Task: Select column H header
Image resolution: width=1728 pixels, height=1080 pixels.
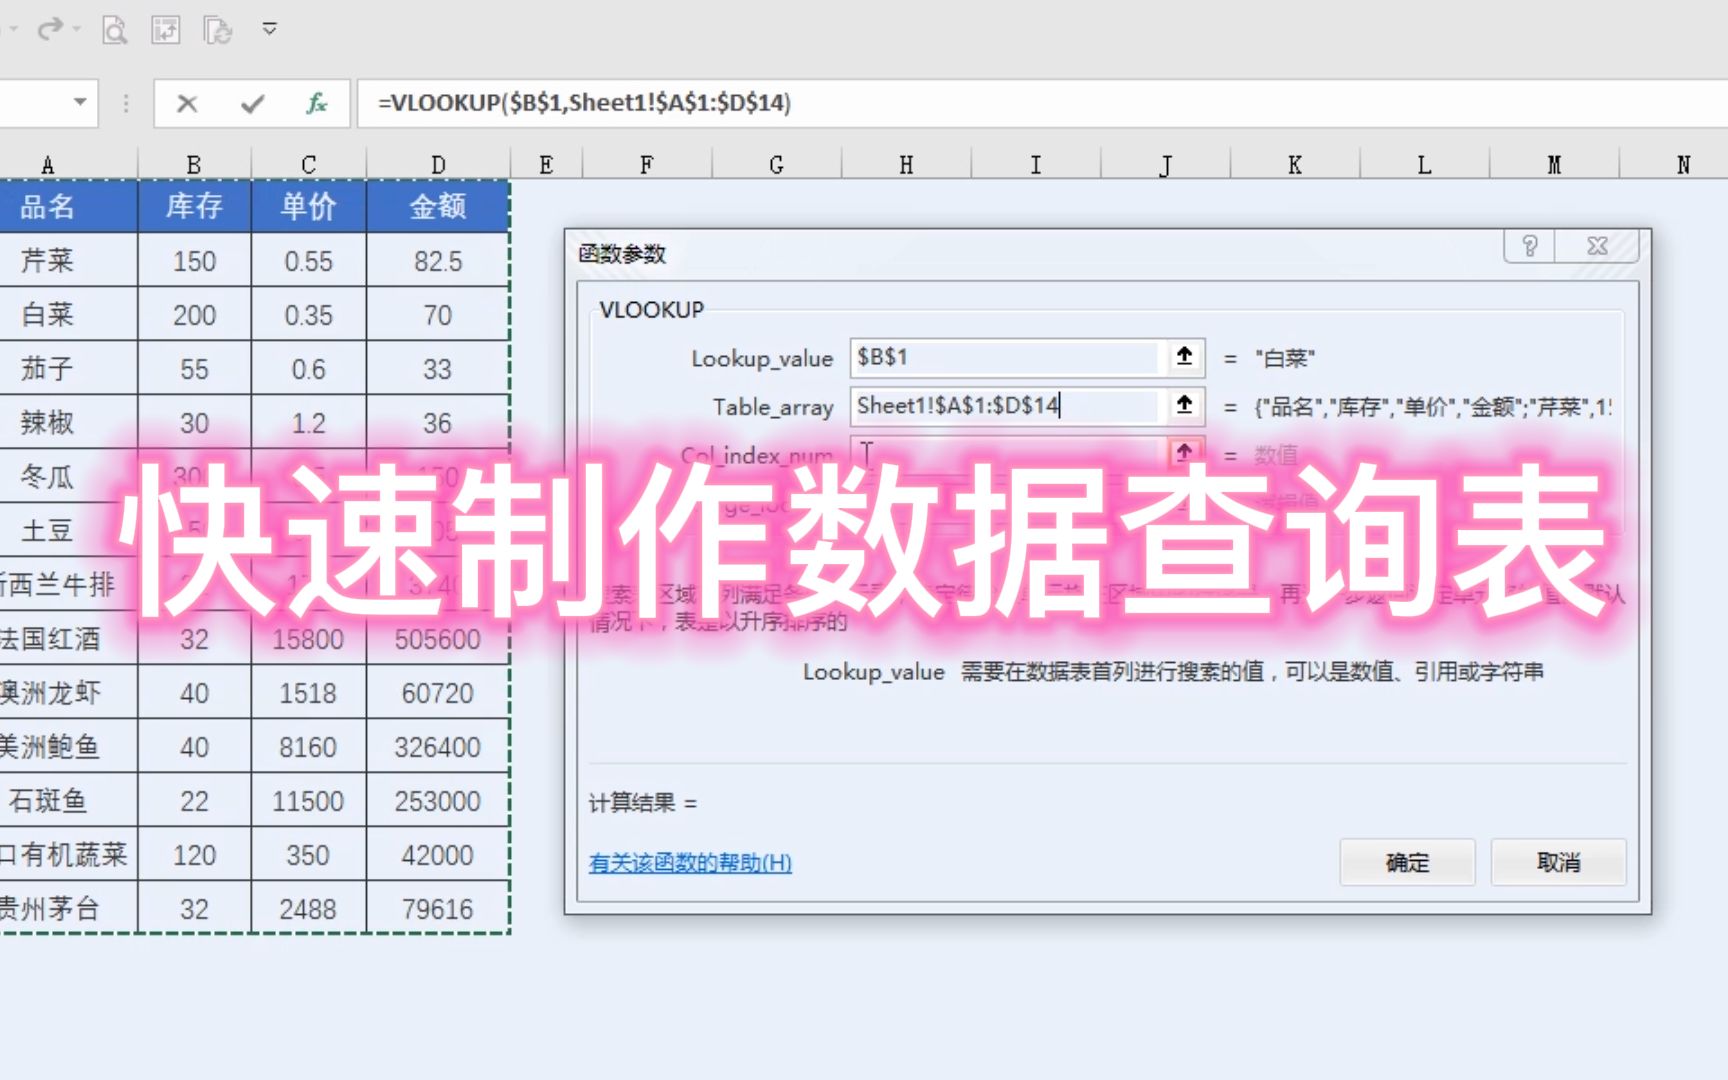Action: point(906,164)
